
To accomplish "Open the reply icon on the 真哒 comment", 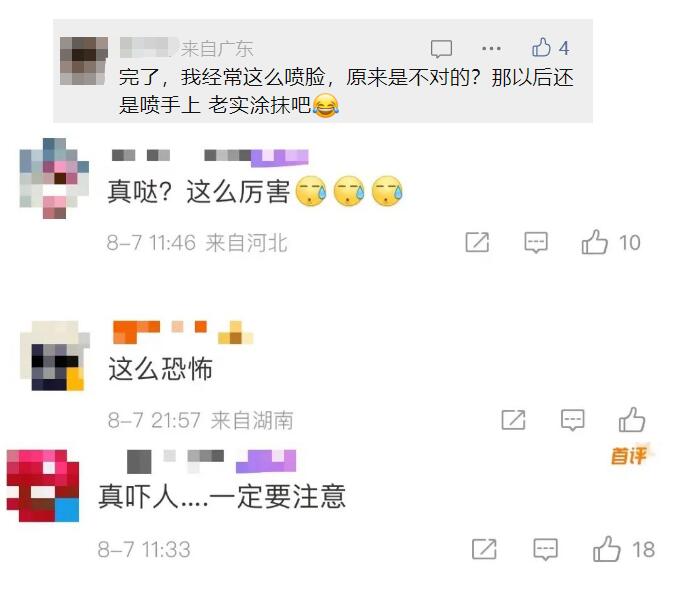I will click(536, 242).
